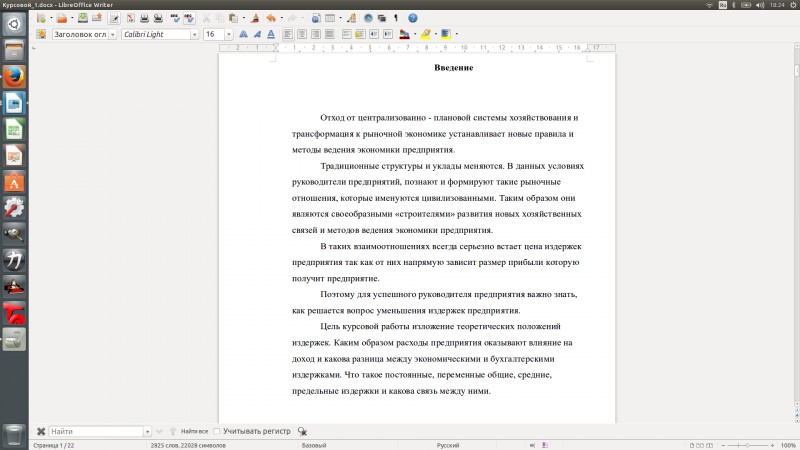The height and width of the screenshot is (450, 800).
Task: Run Spelling and Grammar check icon
Action: (x=175, y=18)
